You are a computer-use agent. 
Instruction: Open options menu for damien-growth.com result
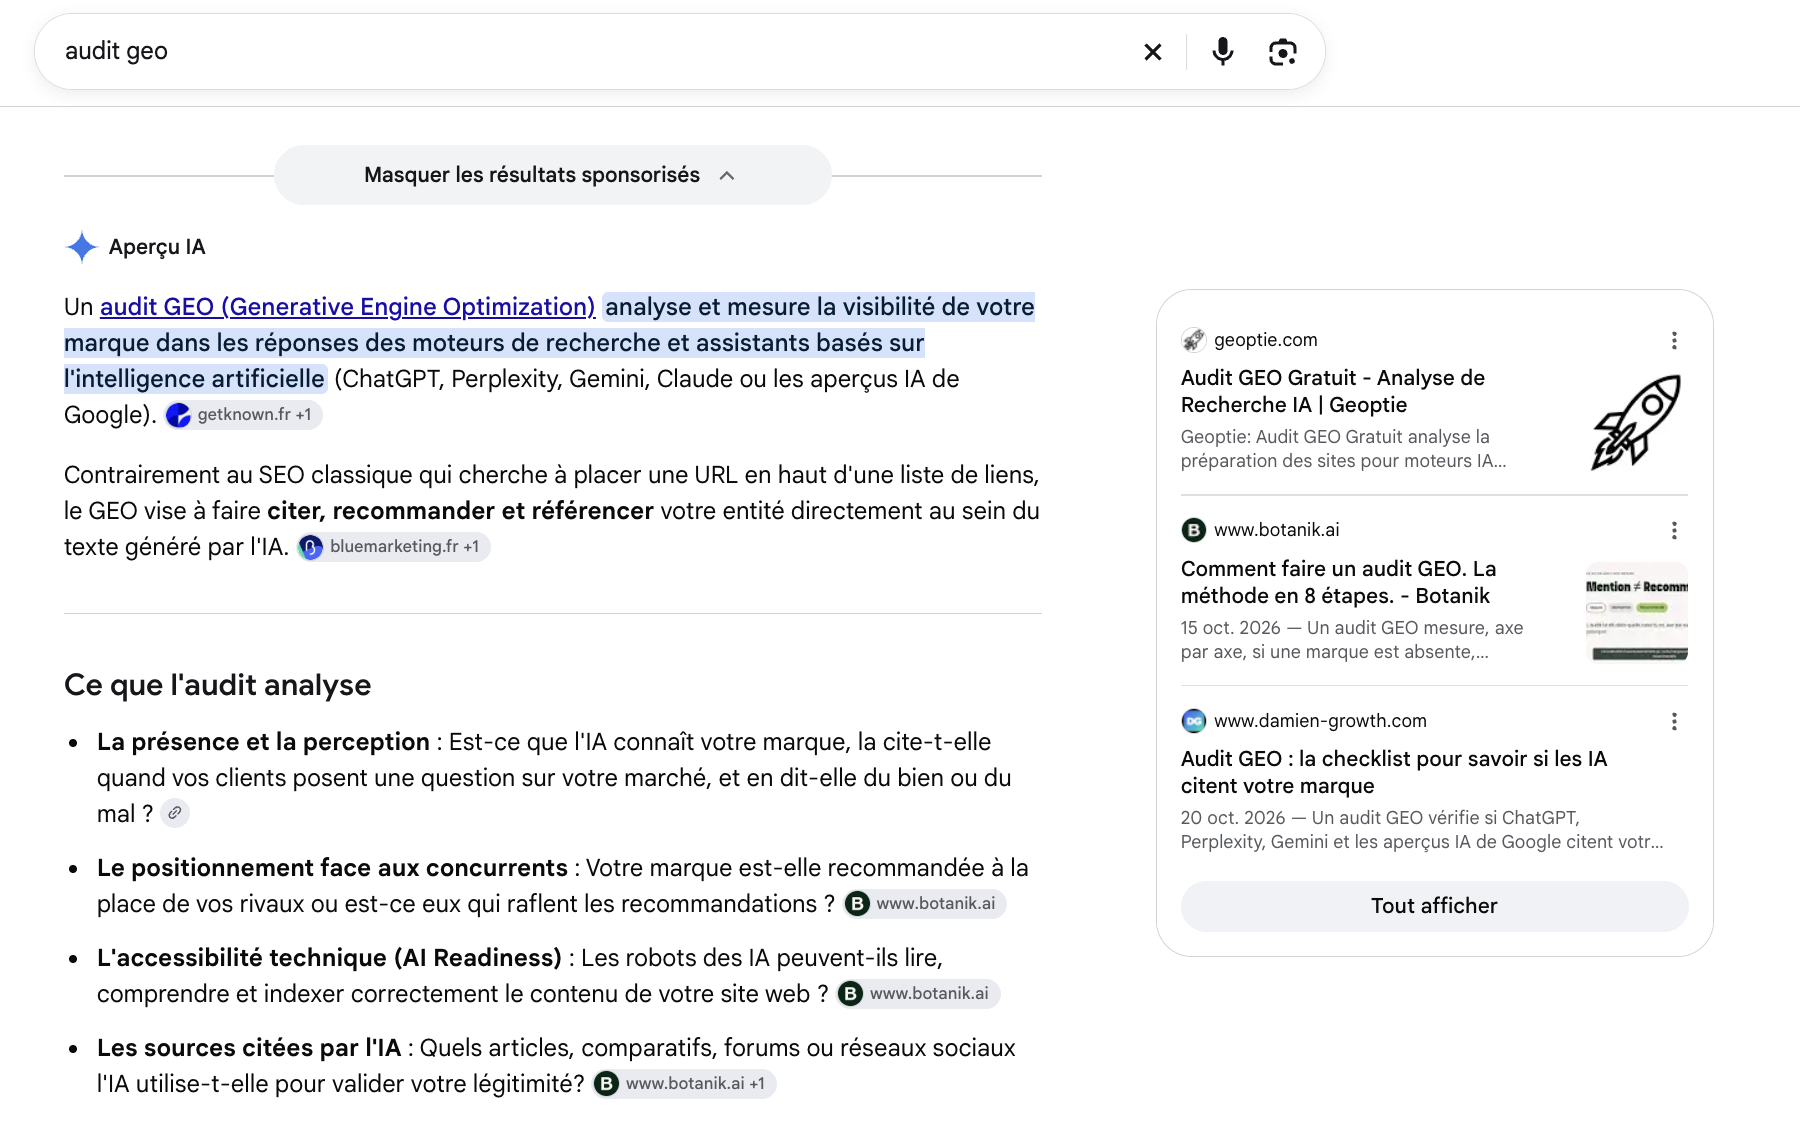(1674, 721)
